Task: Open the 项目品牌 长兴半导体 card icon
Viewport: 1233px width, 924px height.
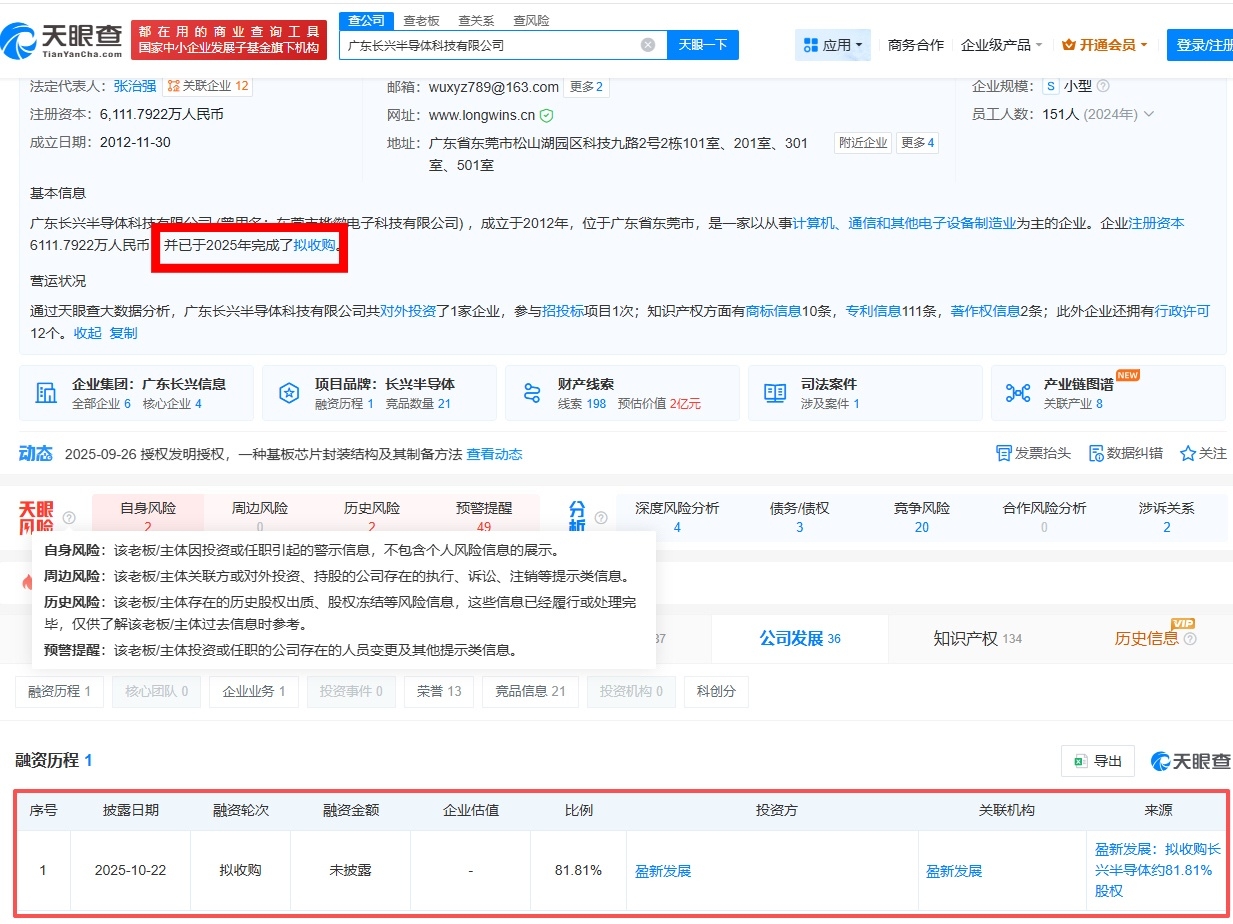Action: coord(289,393)
